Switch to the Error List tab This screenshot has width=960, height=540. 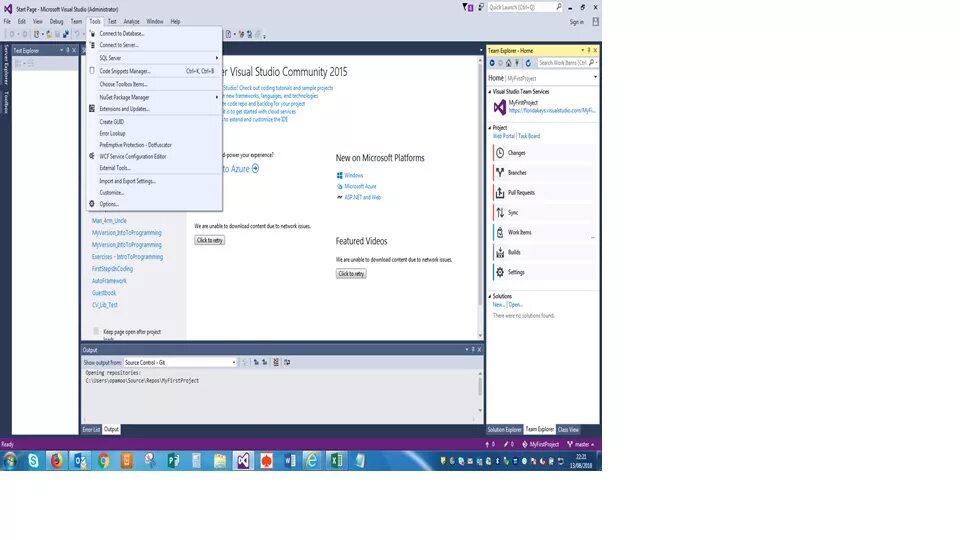pyautogui.click(x=91, y=430)
